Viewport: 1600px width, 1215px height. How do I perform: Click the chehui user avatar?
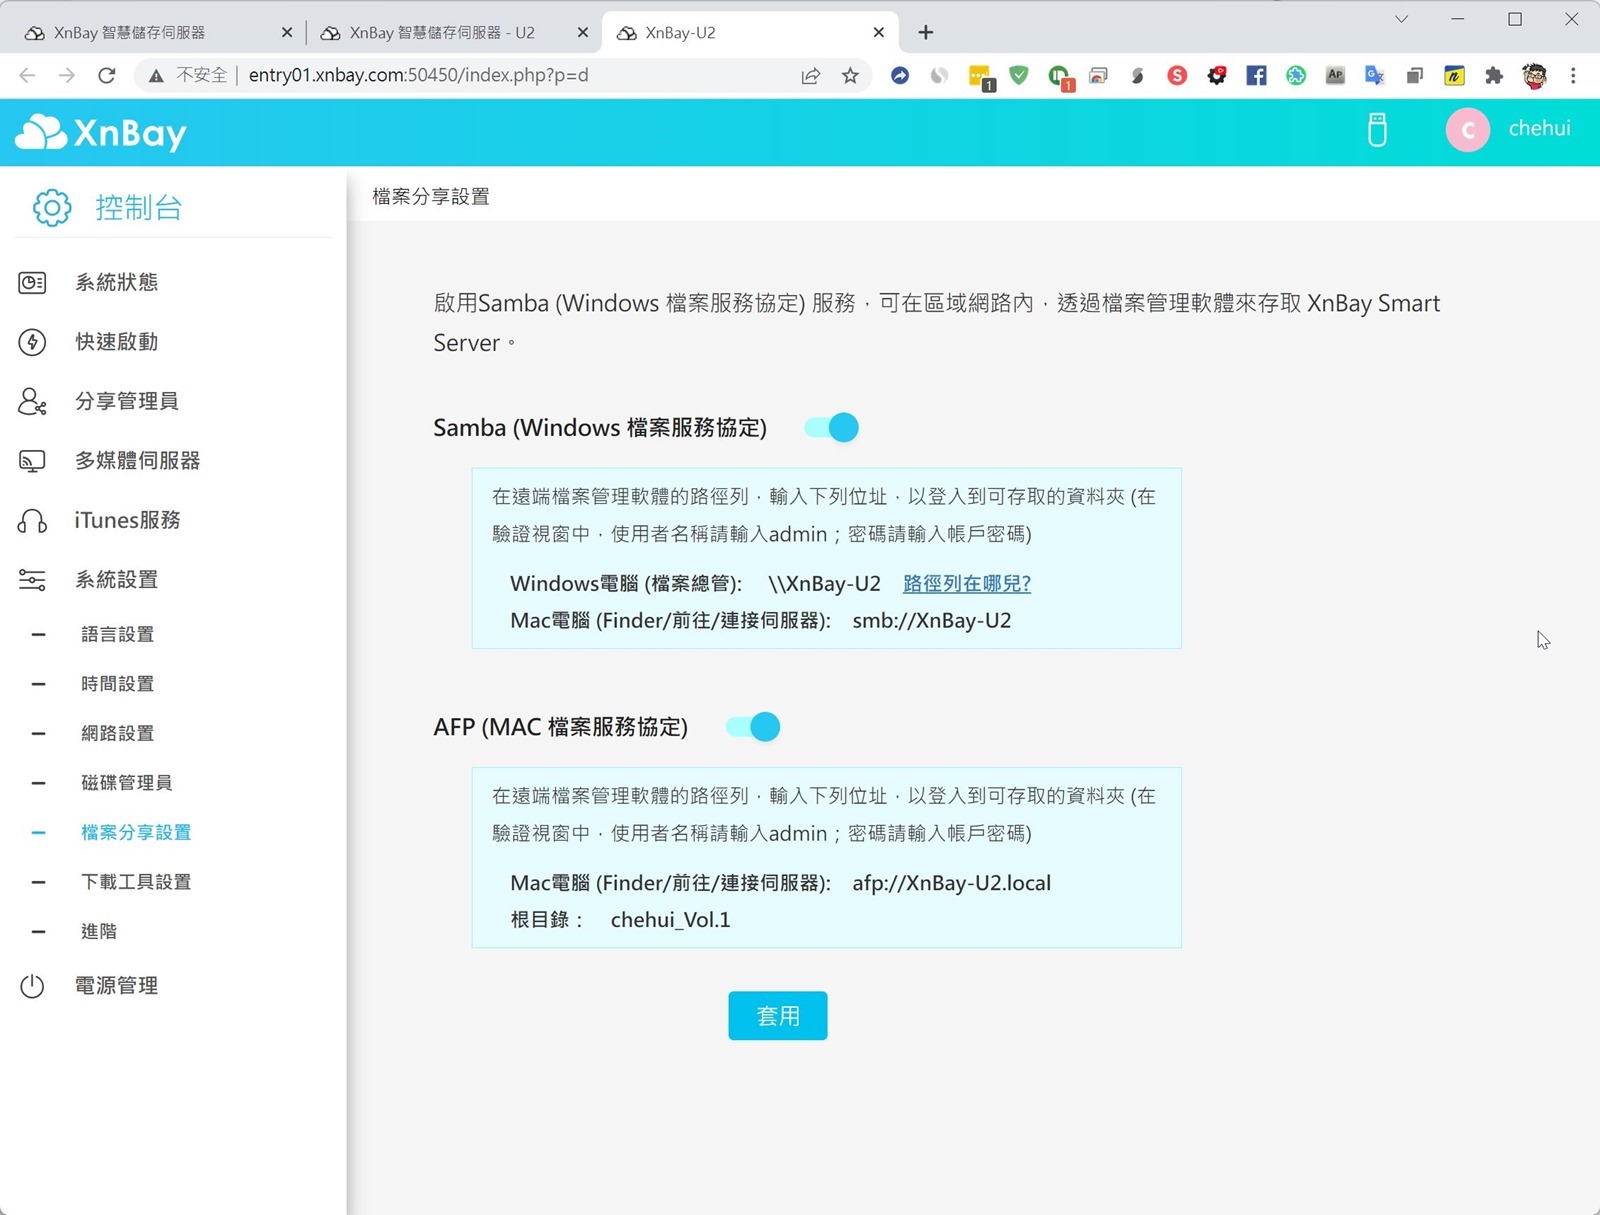(x=1467, y=130)
